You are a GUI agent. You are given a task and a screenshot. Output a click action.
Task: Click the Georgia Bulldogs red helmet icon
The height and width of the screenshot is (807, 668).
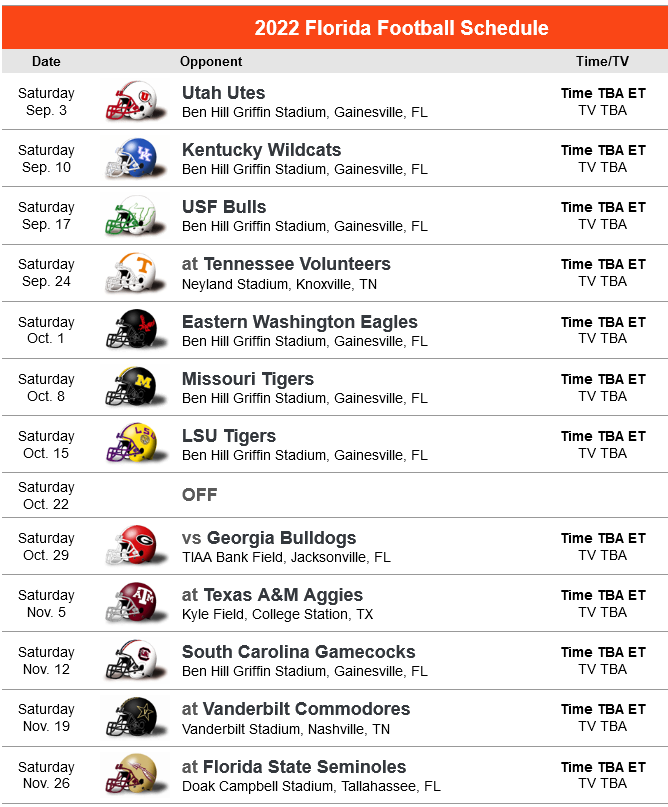coord(135,546)
